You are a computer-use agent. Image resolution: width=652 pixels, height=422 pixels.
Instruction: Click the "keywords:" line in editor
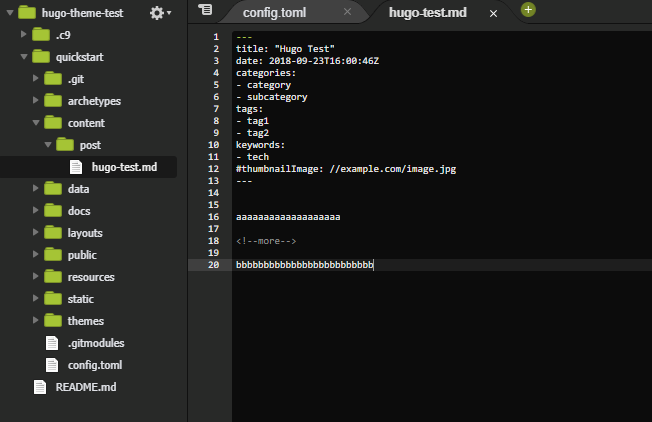coord(260,145)
